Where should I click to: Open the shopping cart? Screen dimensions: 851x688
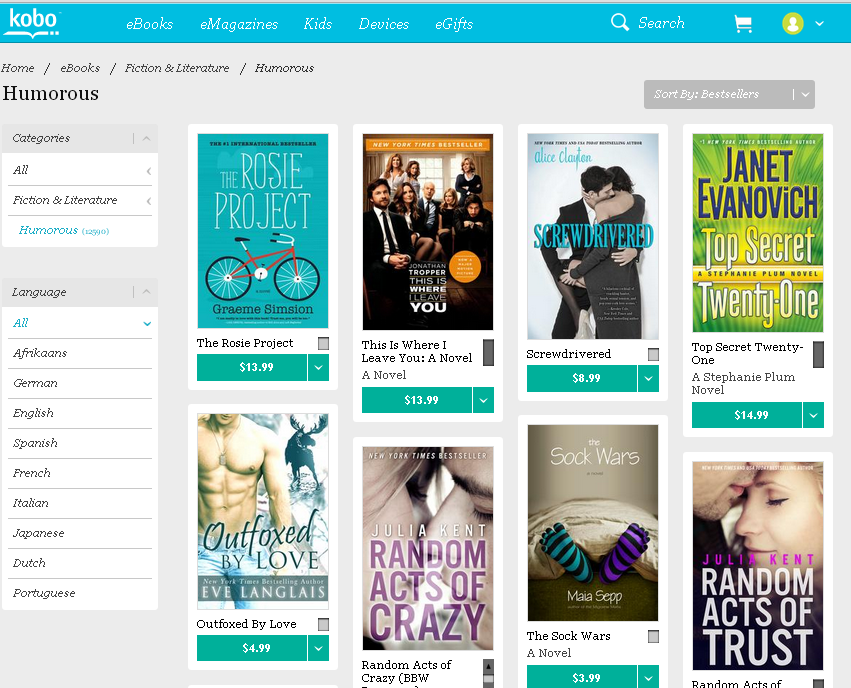point(743,24)
